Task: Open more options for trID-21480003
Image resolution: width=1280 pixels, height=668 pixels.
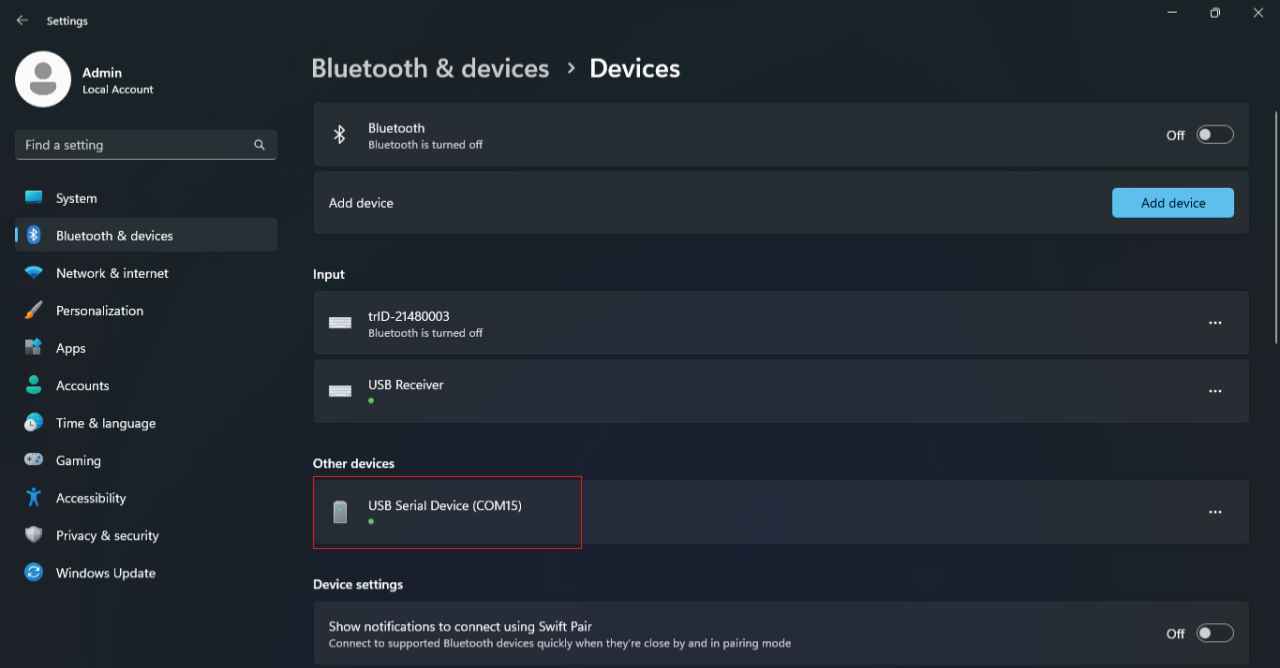Action: click(1215, 323)
